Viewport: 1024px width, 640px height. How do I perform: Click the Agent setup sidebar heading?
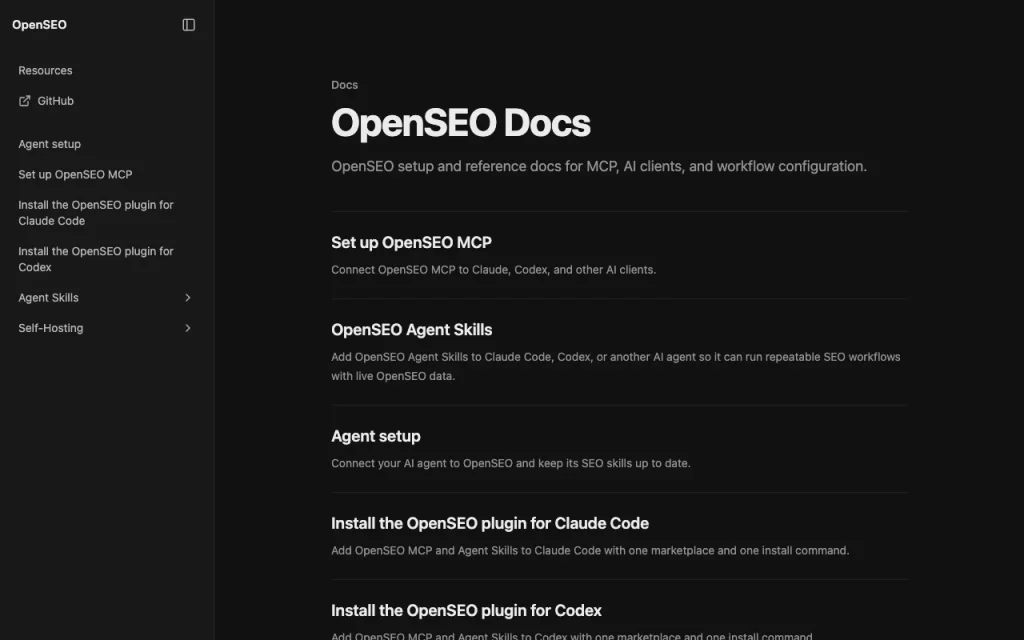coord(50,144)
